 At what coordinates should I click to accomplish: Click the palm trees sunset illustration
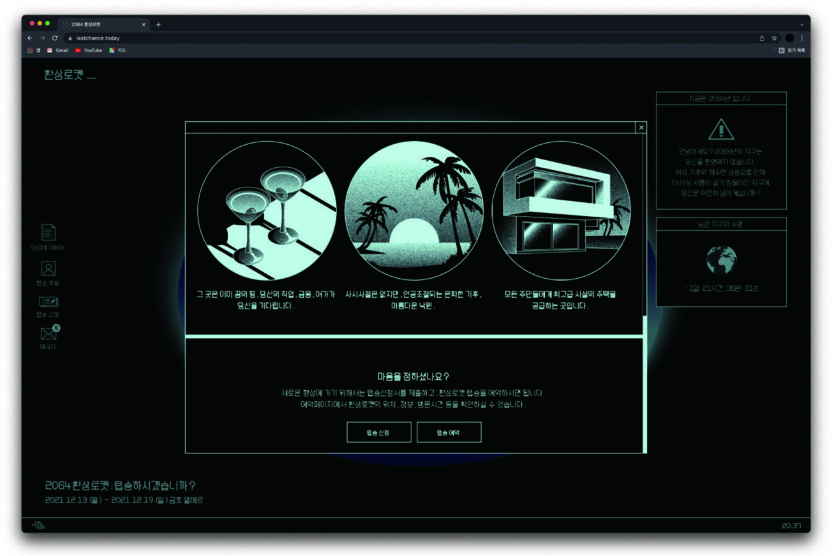(x=414, y=210)
